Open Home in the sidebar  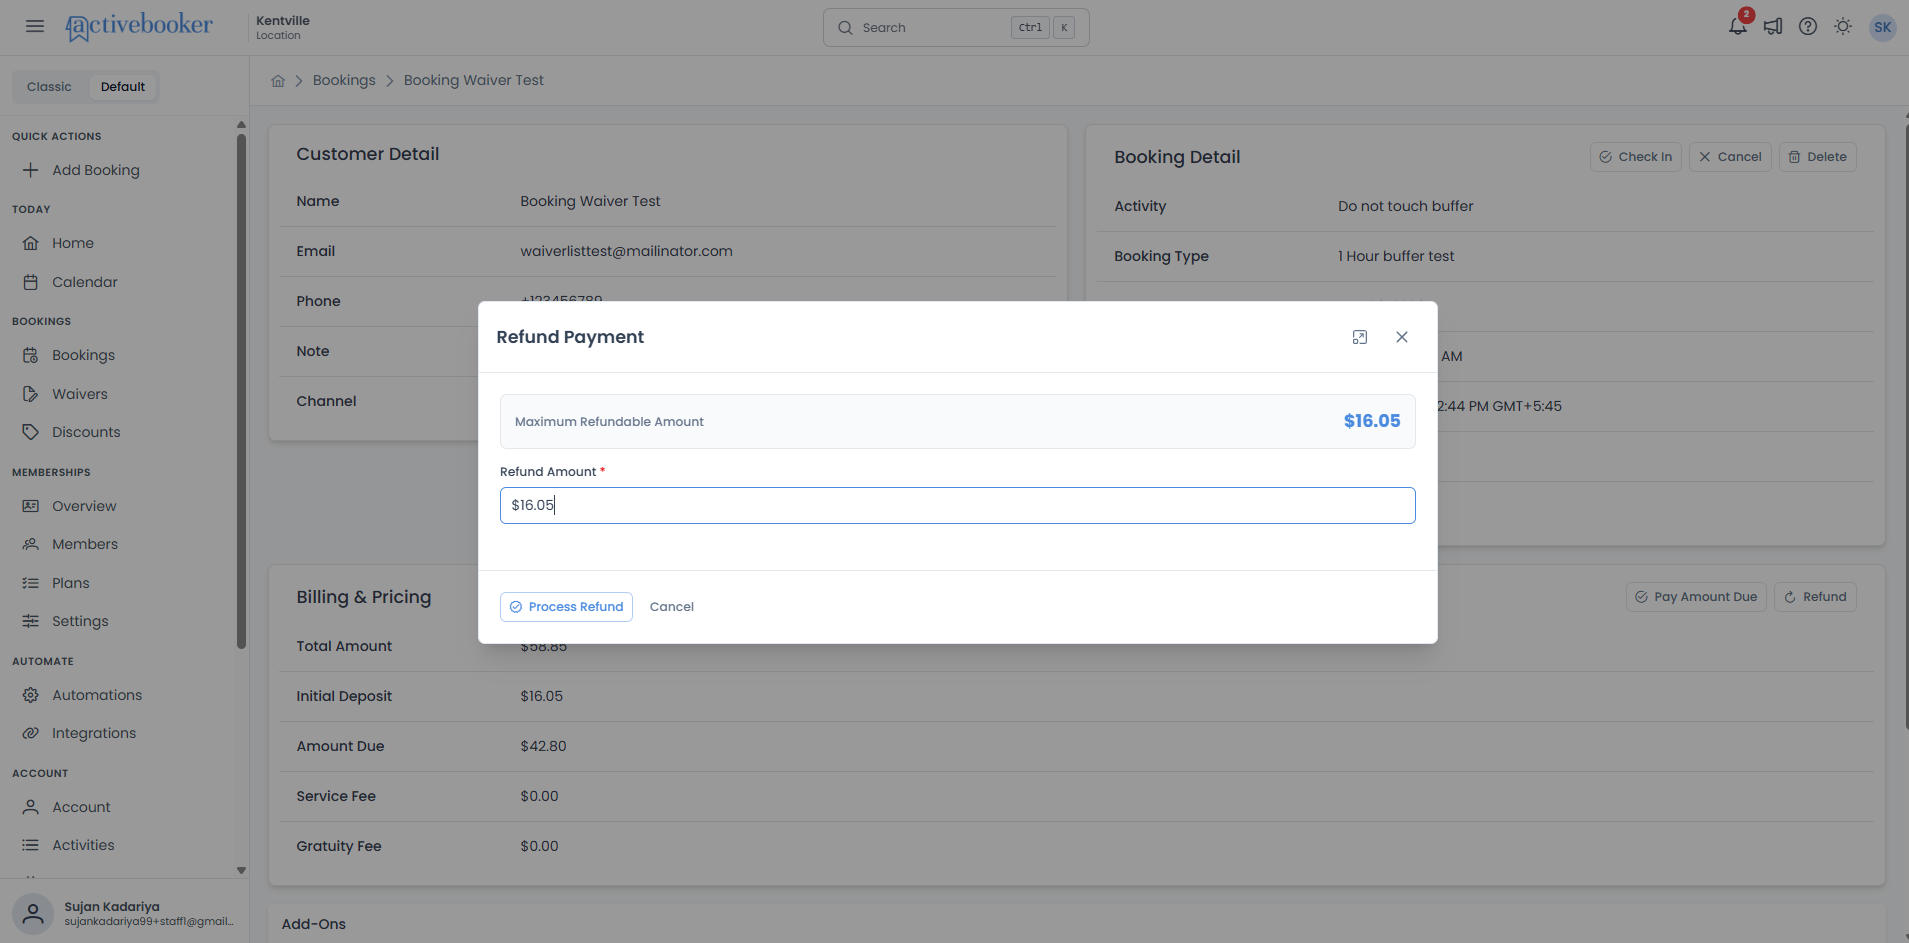(x=73, y=243)
